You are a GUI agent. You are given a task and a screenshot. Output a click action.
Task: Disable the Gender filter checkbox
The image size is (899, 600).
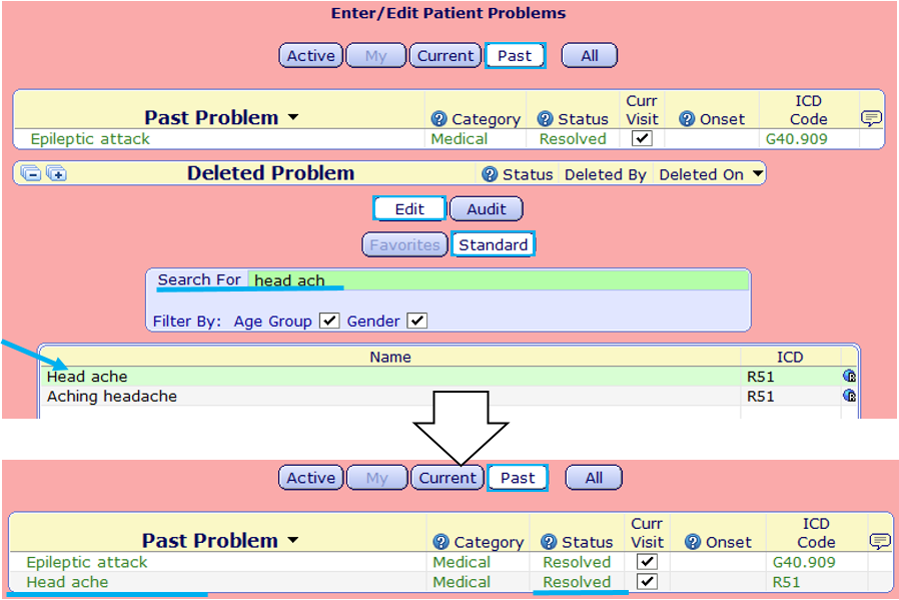415,320
